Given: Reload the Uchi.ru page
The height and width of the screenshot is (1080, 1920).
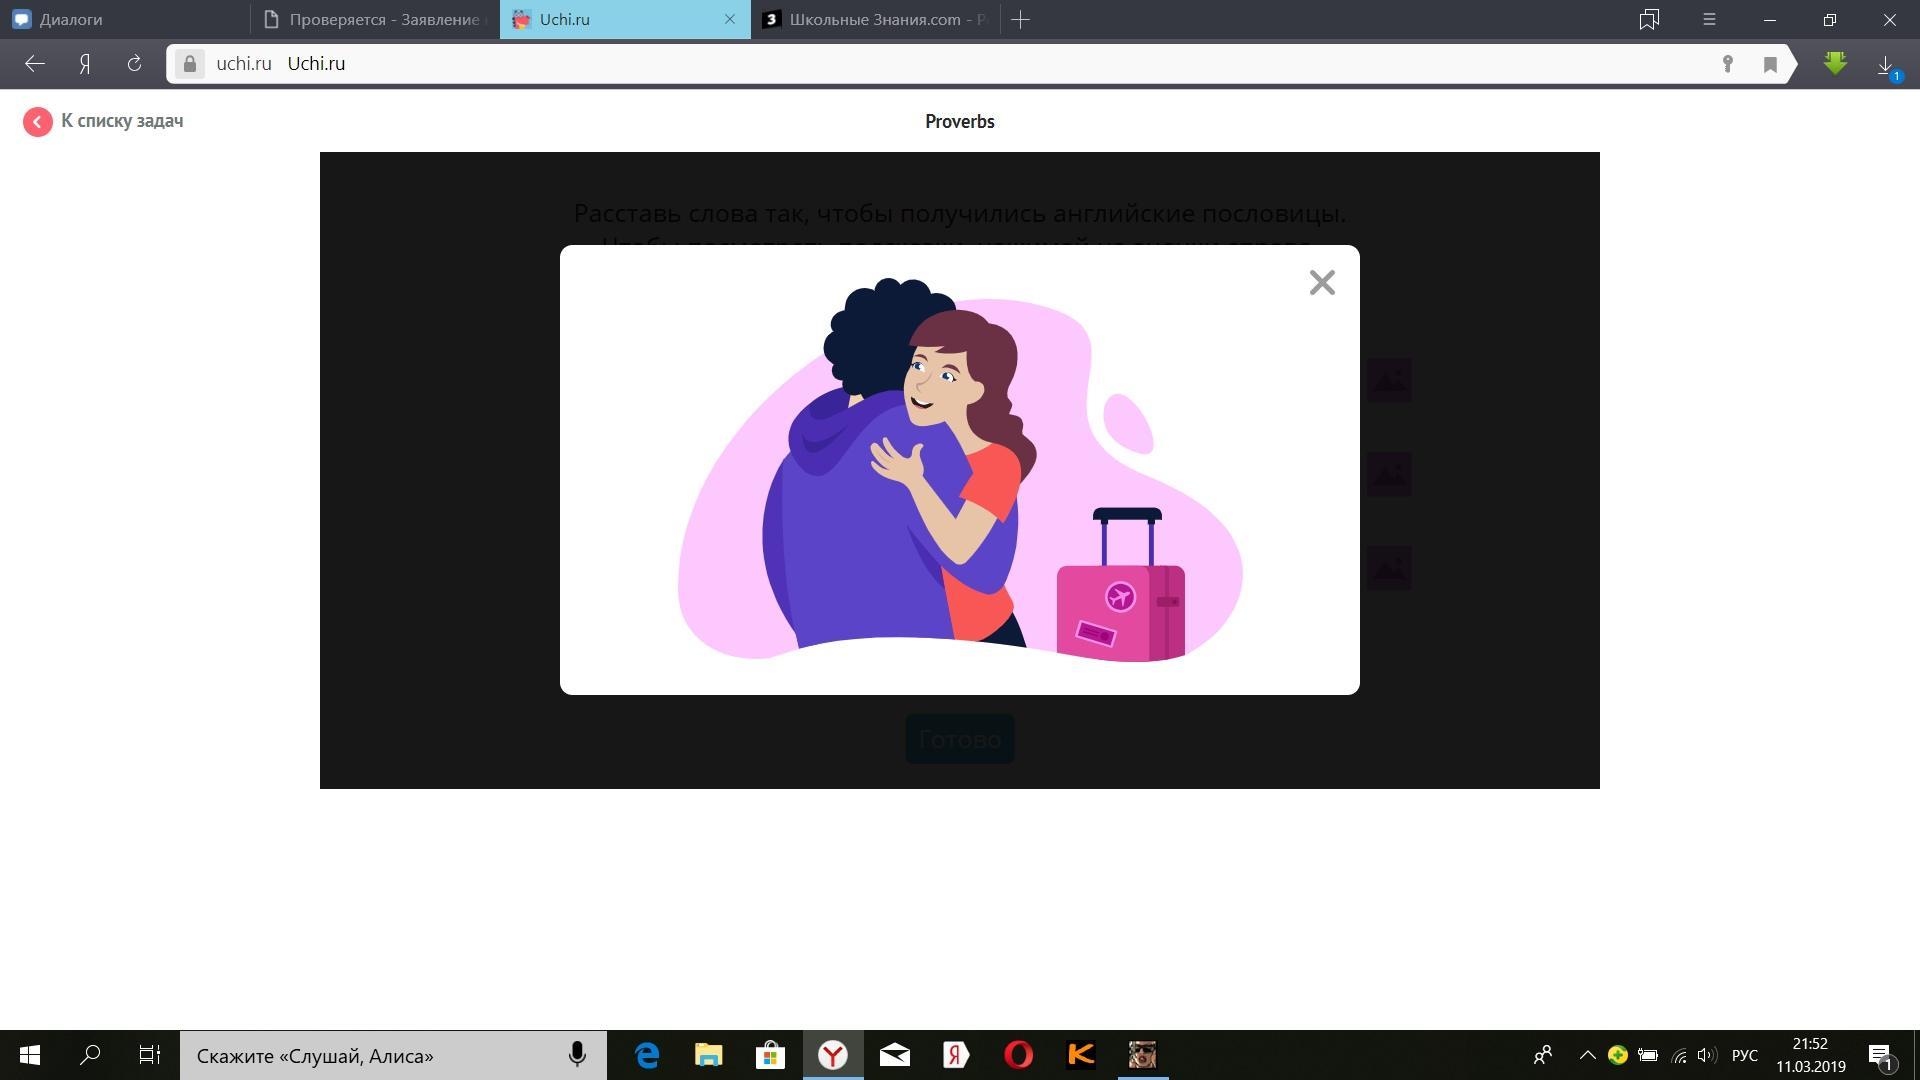Looking at the screenshot, I should point(134,64).
